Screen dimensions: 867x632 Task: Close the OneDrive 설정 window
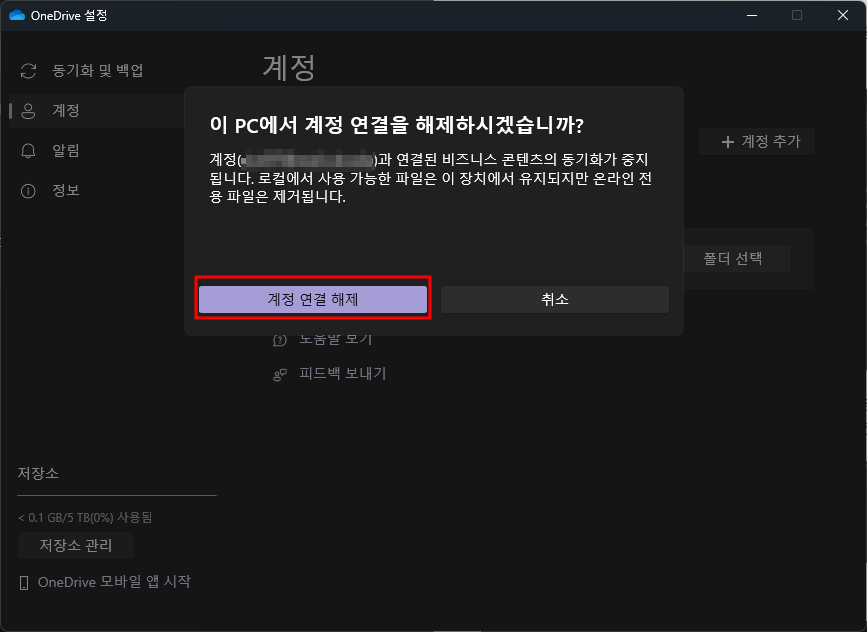click(843, 15)
